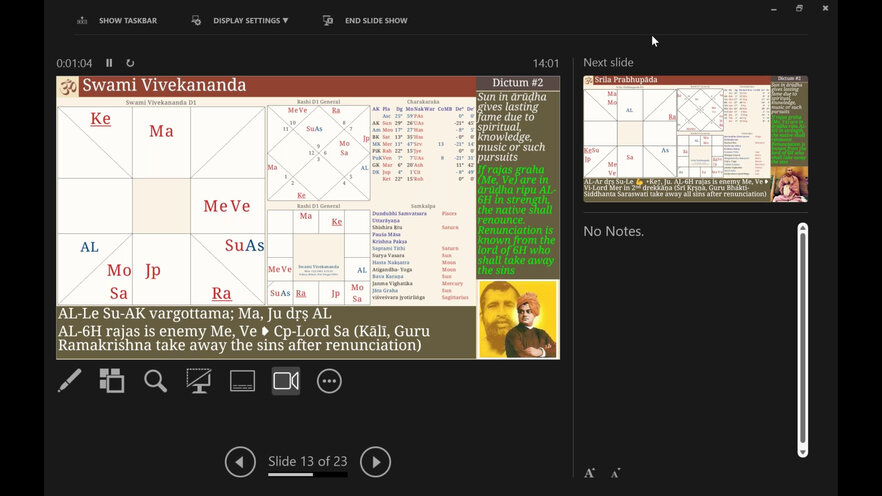Viewport: 882px width, 496px height.
Task: Open the see all slides grid
Action: (x=112, y=381)
